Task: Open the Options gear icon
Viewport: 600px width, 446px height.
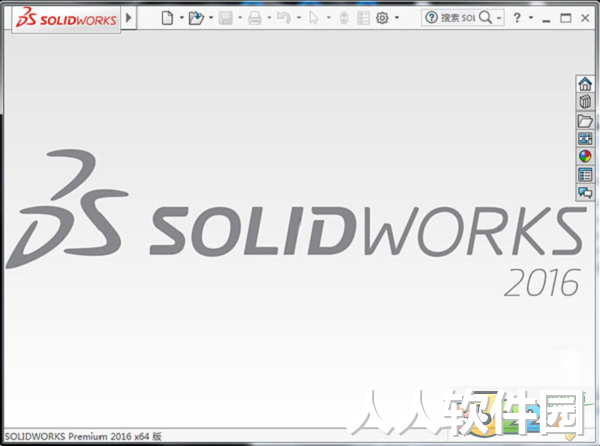Action: (x=382, y=18)
